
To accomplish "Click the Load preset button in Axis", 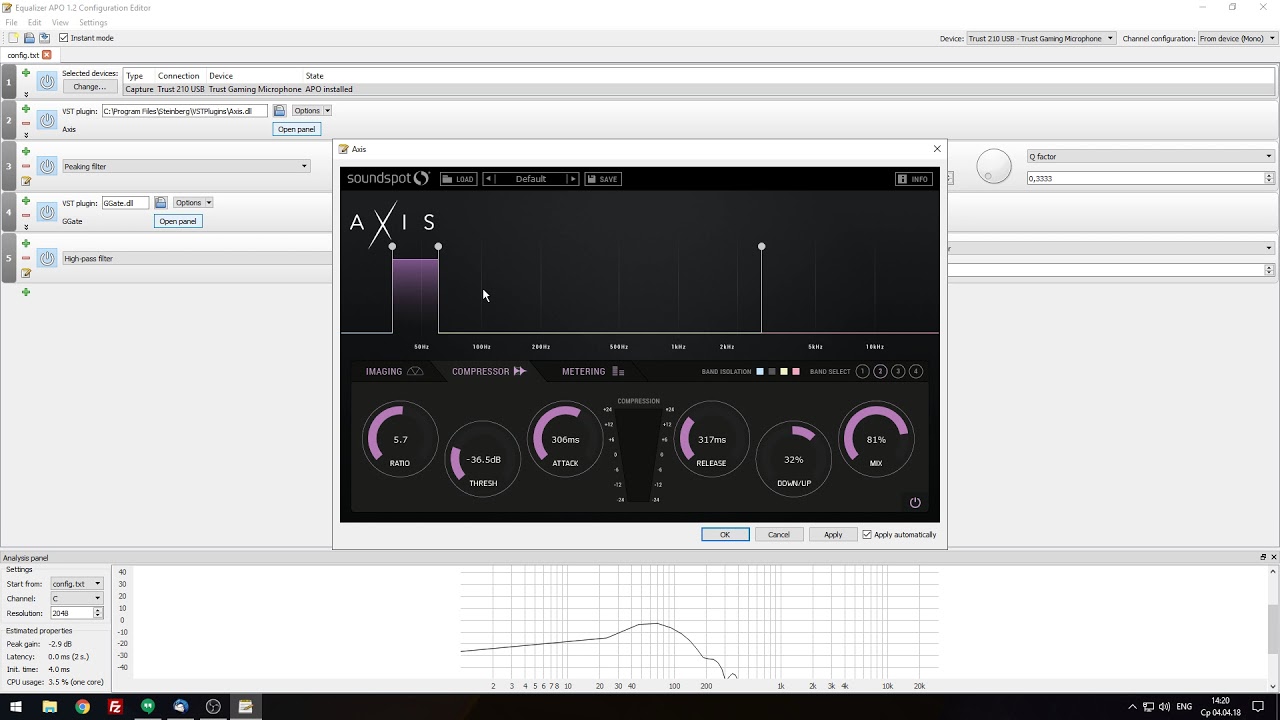I will point(458,179).
